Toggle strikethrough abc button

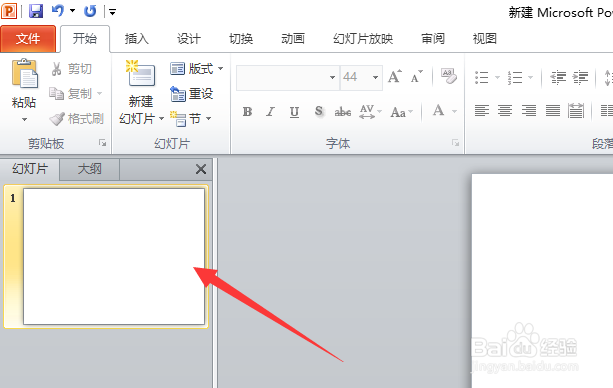click(342, 112)
